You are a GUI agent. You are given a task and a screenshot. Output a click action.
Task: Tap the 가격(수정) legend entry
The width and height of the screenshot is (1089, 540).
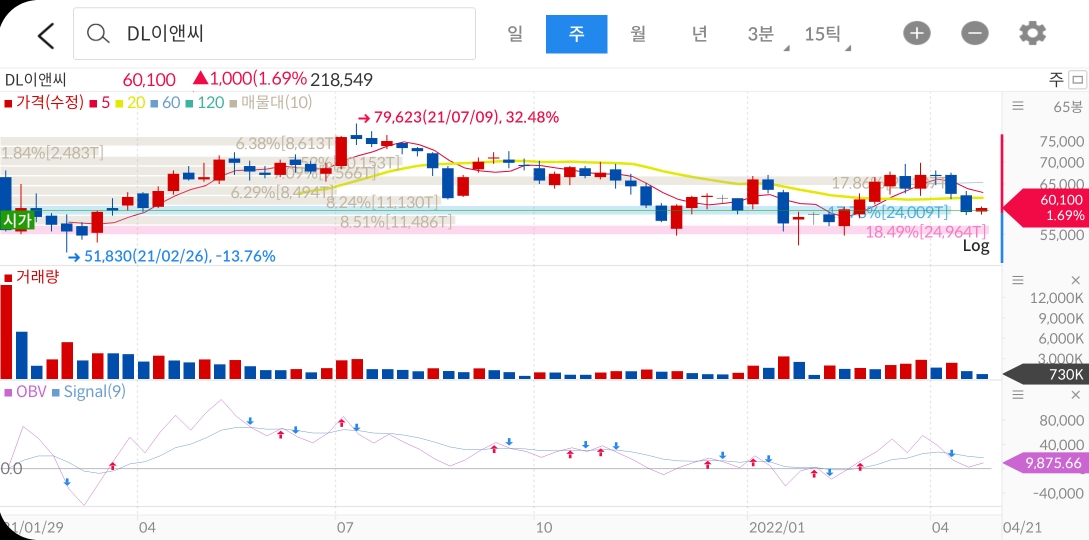pos(44,103)
